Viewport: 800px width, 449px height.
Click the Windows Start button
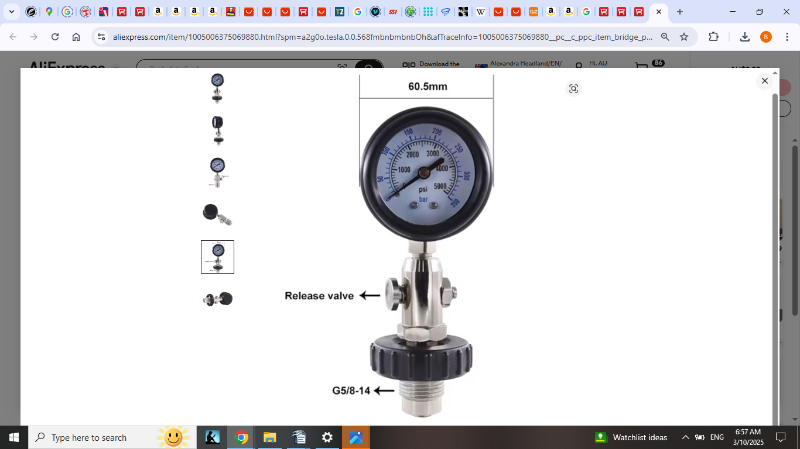tap(14, 438)
